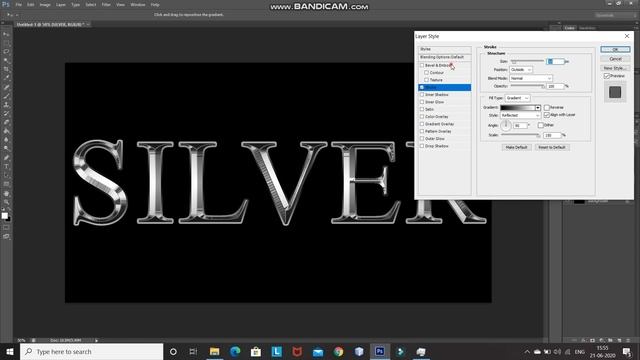The width and height of the screenshot is (640, 360).
Task: Open the Edit menu
Action: [x=31, y=5]
